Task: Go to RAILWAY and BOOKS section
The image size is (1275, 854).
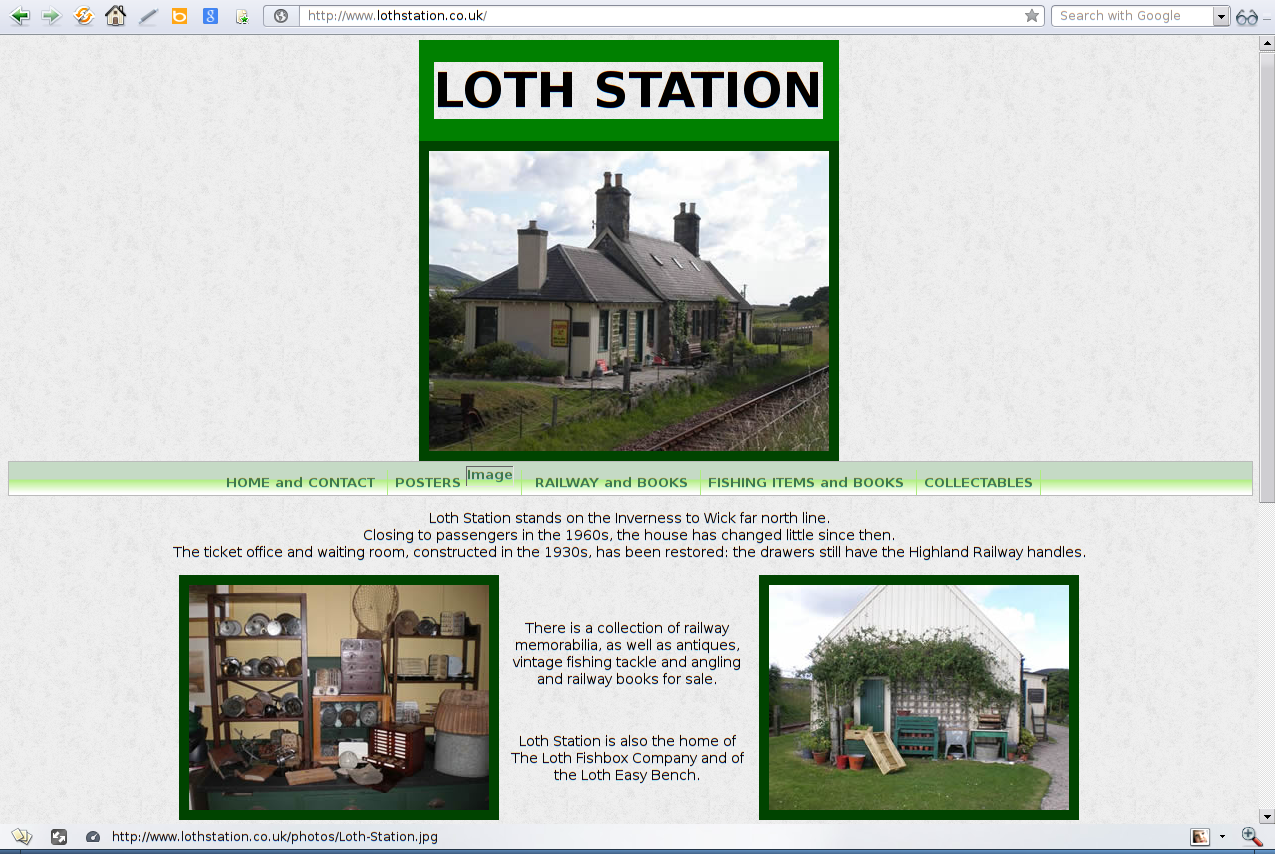Action: click(x=611, y=483)
